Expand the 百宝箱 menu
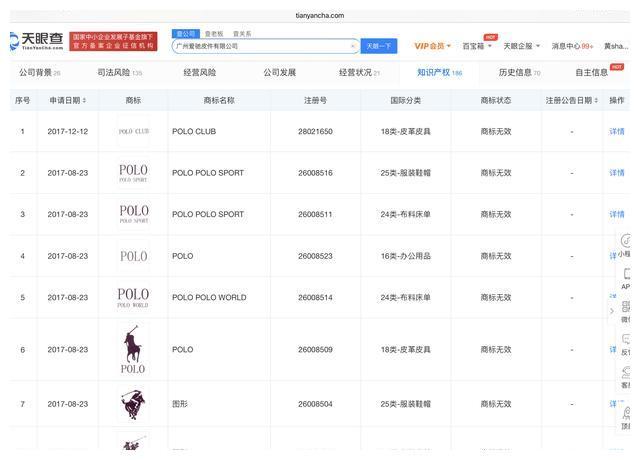 [x=476, y=46]
